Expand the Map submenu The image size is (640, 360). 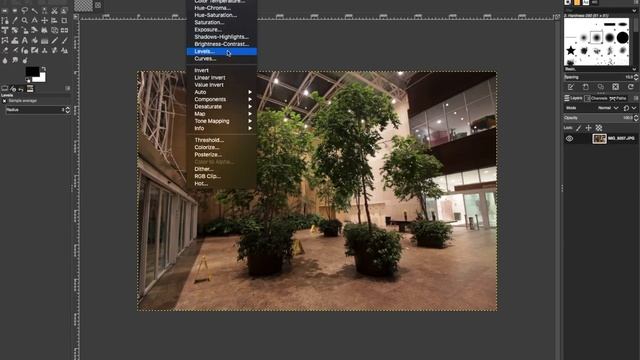tap(222, 114)
